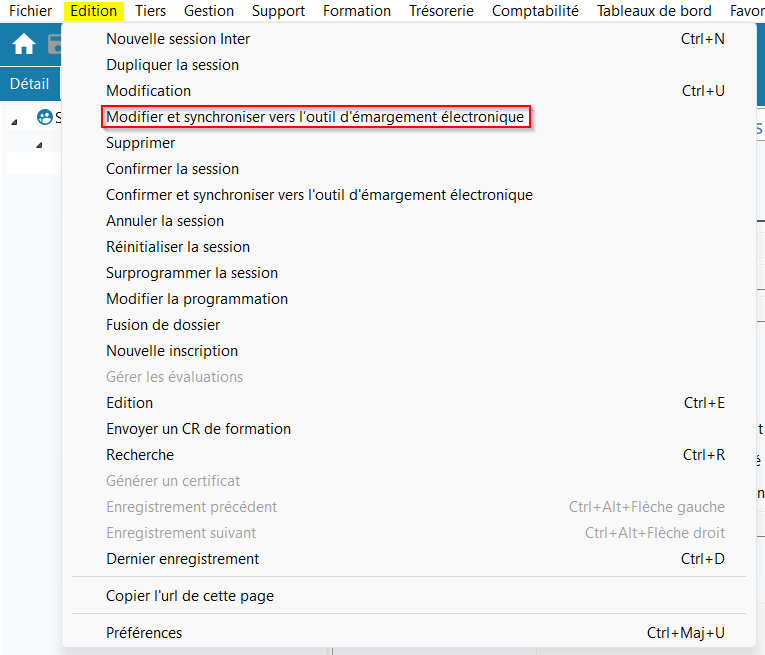
Task: Open Préférences from the Edition menu
Action: pyautogui.click(x=144, y=633)
